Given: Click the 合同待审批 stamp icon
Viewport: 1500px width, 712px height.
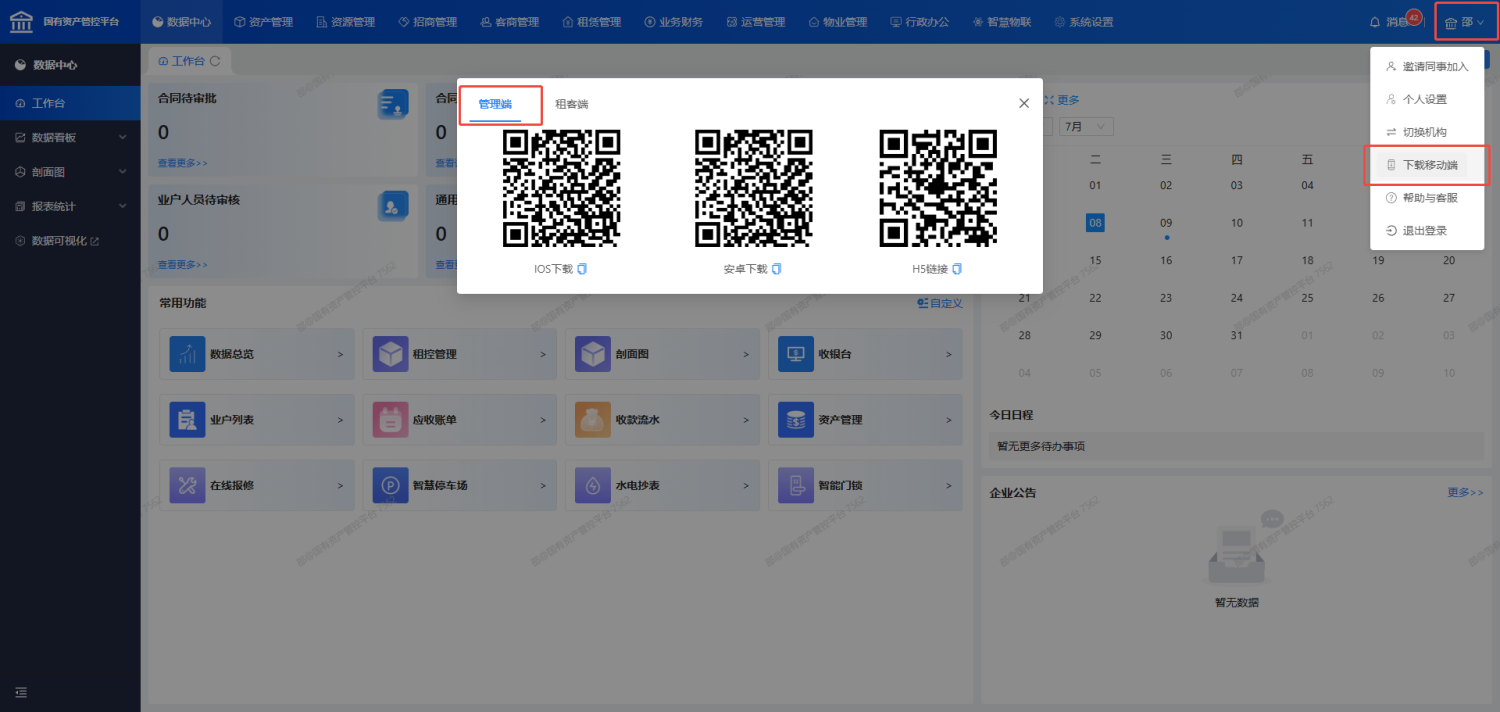Looking at the screenshot, I should point(392,104).
